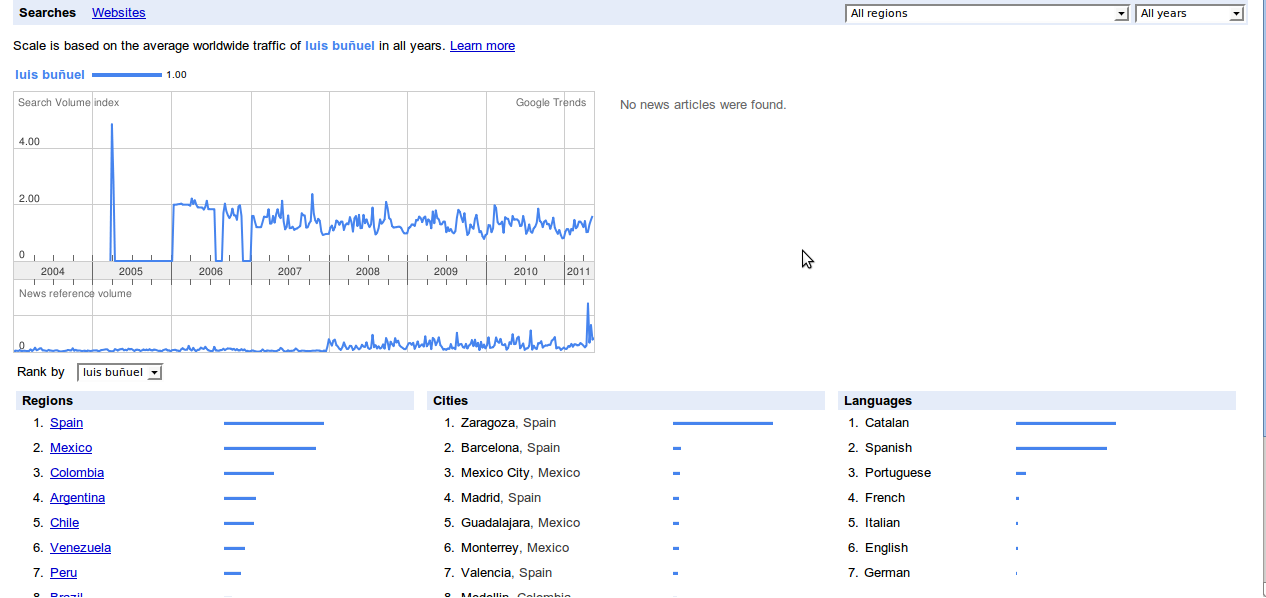Viewport: 1266px width, 598px height.
Task: Click the Chile region link
Action: pyautogui.click(x=64, y=523)
